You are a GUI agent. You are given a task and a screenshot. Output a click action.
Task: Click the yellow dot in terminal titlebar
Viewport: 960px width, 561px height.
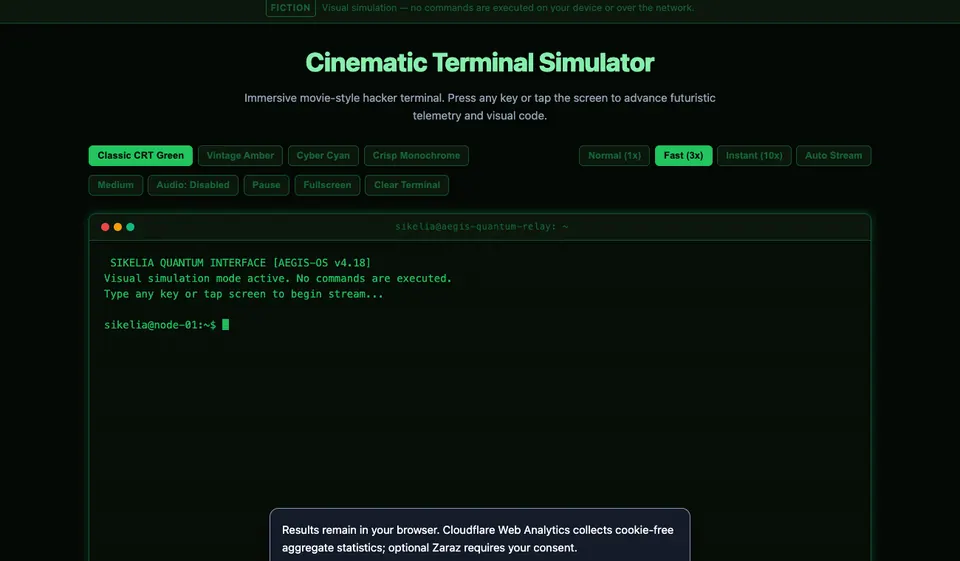pos(118,227)
